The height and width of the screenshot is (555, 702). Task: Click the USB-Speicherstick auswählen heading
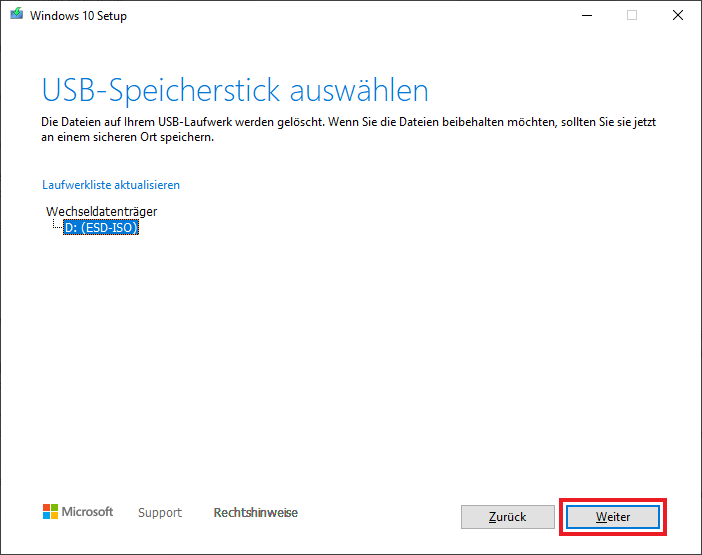(x=235, y=90)
